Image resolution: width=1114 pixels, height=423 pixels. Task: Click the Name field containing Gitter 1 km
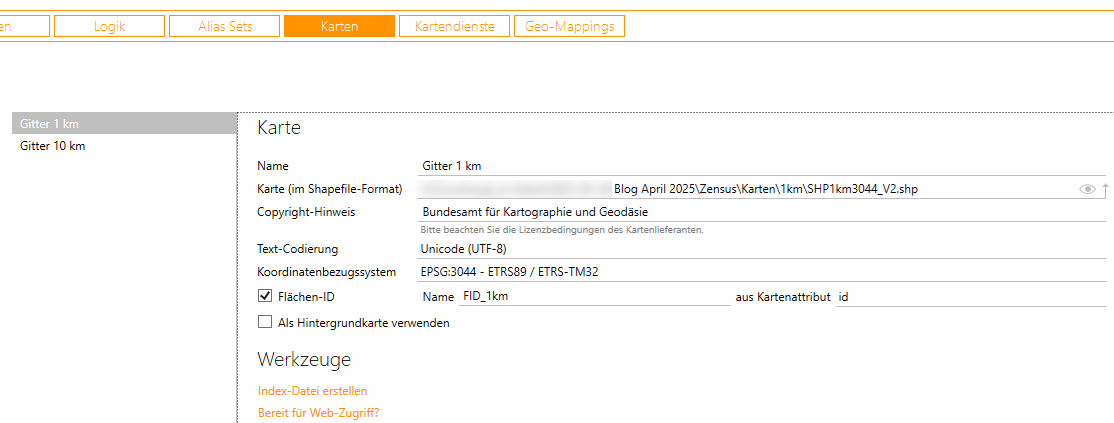[x=760, y=166]
